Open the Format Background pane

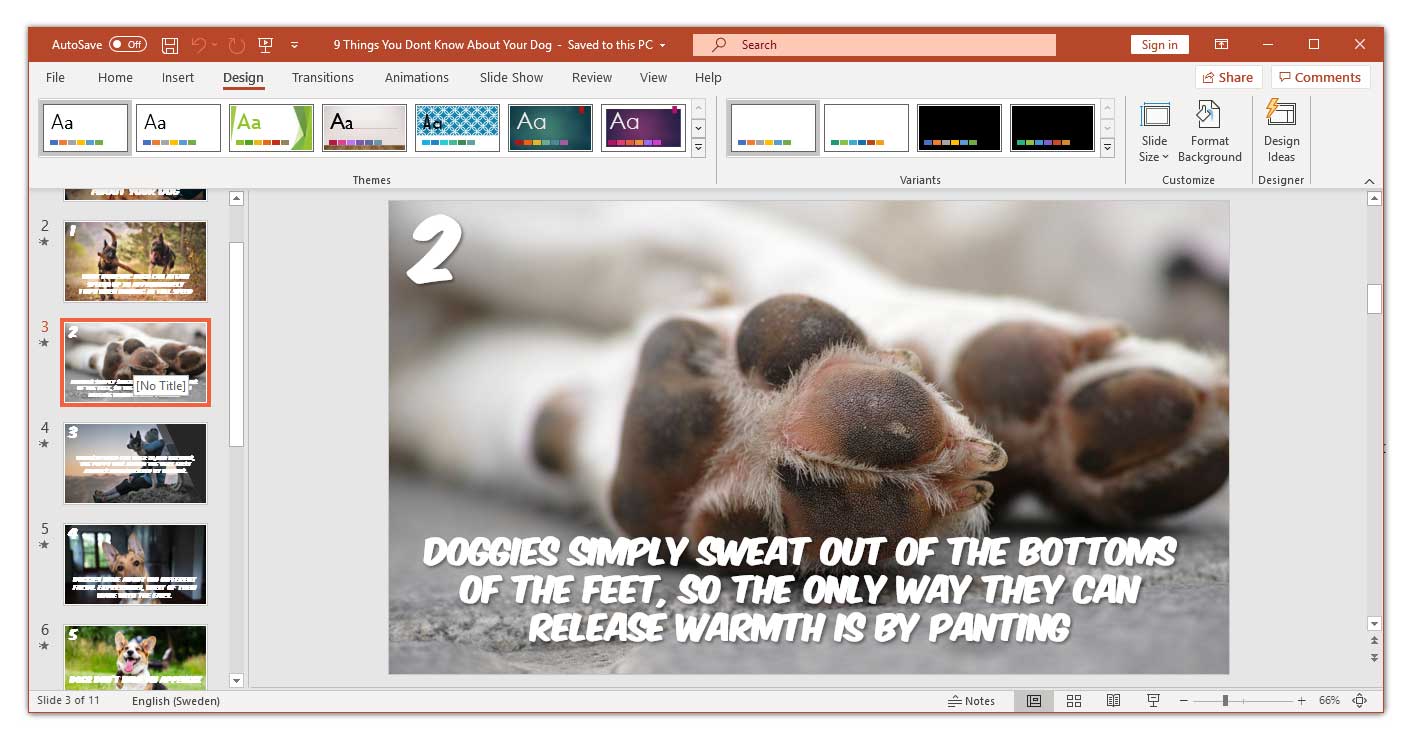coord(1209,130)
